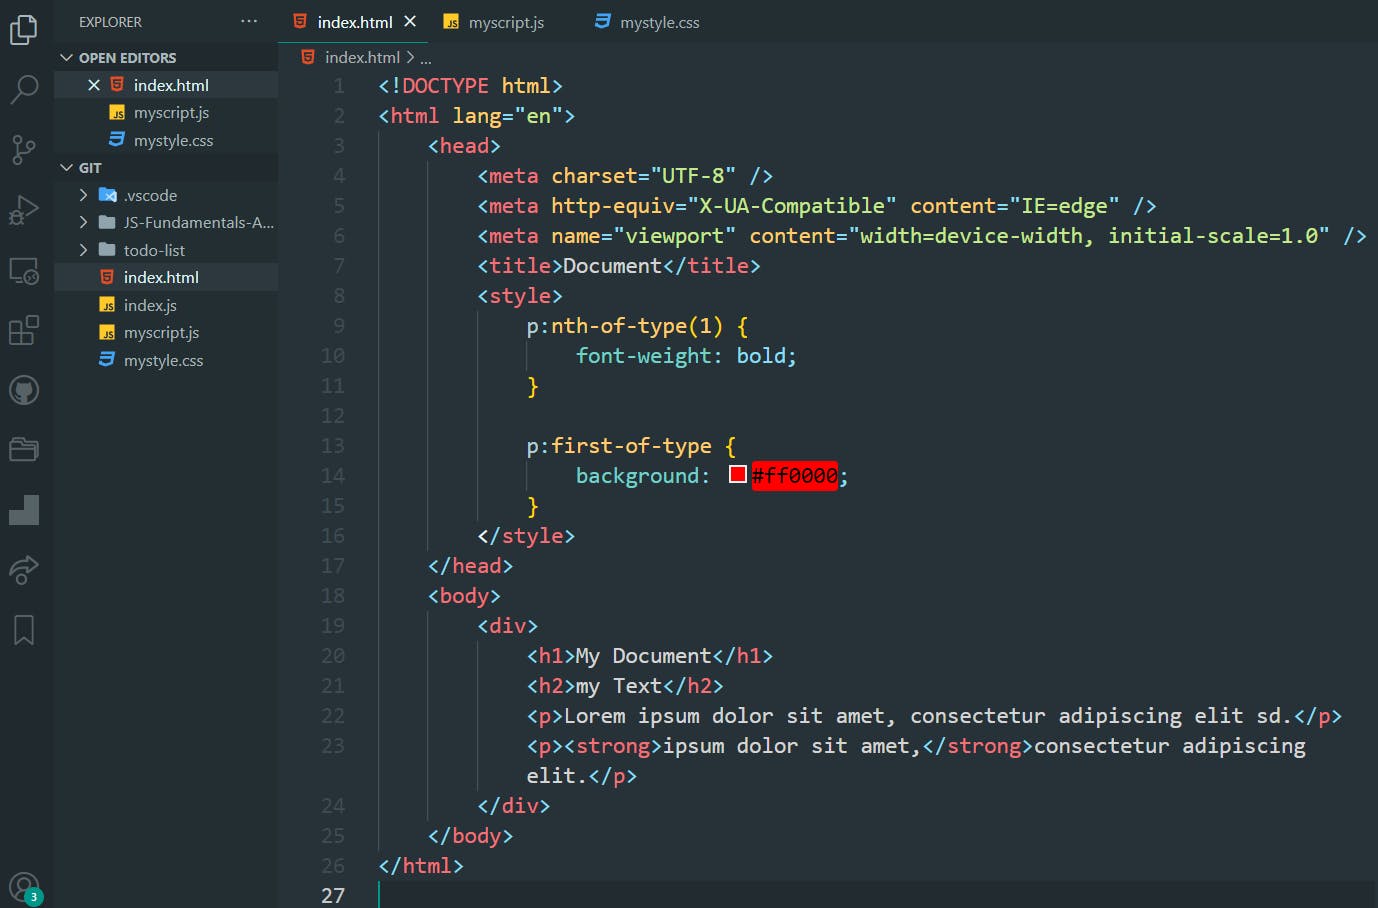Click the closing </html> tag

[421, 866]
